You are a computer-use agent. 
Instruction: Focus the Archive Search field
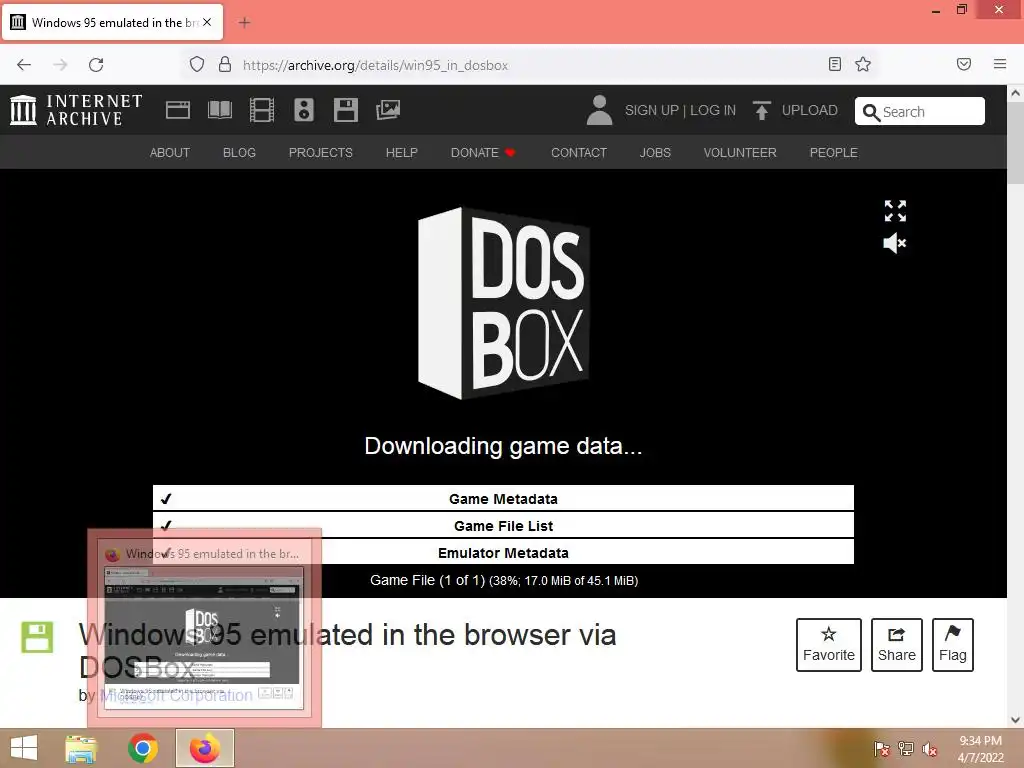(920, 111)
